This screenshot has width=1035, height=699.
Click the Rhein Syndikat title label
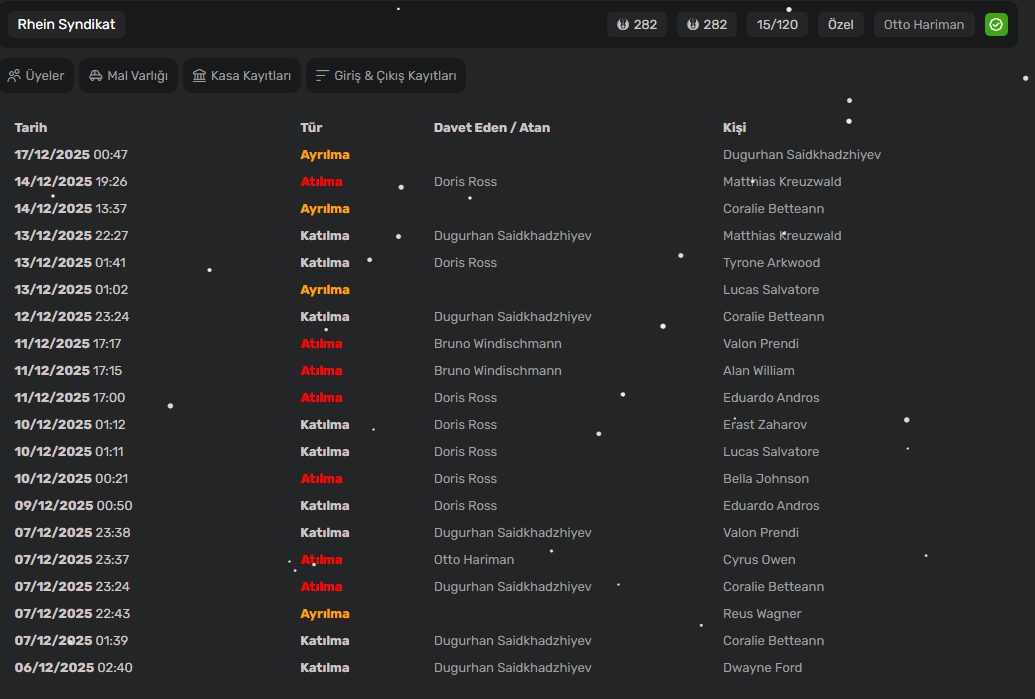[x=66, y=24]
